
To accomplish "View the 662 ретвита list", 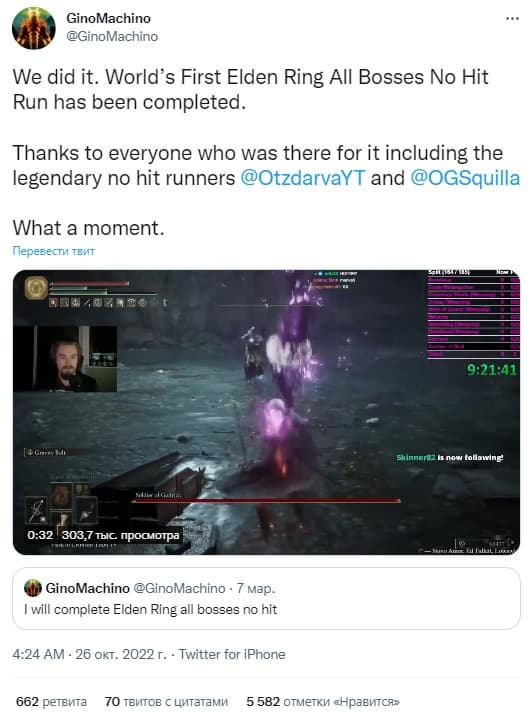I will point(51,702).
